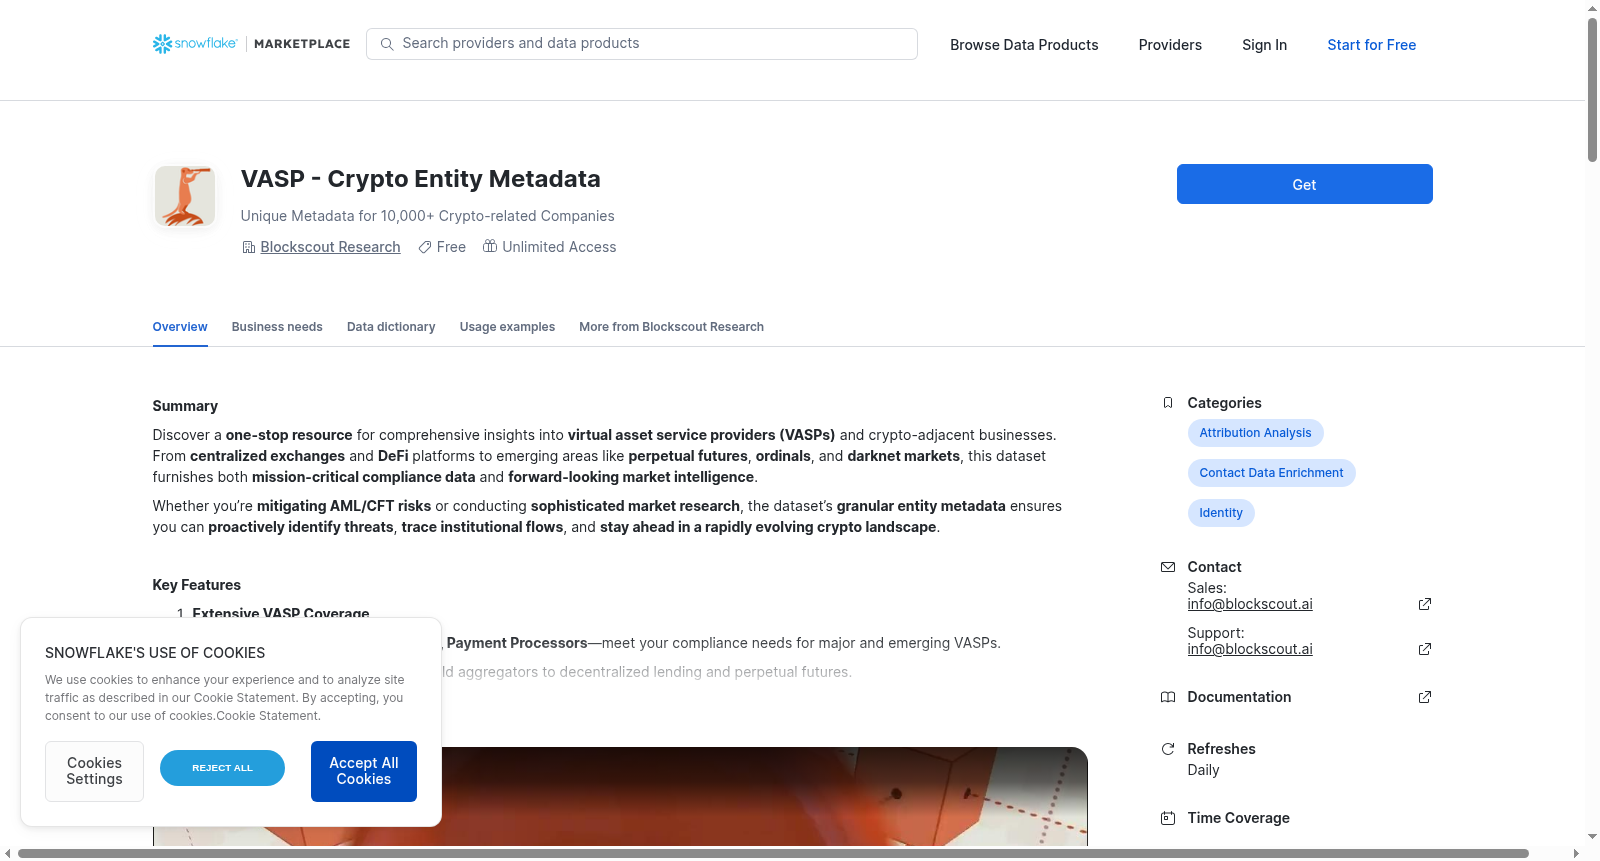Image resolution: width=1600 pixels, height=861 pixels.
Task: Open the Documentation link
Action: [1239, 697]
